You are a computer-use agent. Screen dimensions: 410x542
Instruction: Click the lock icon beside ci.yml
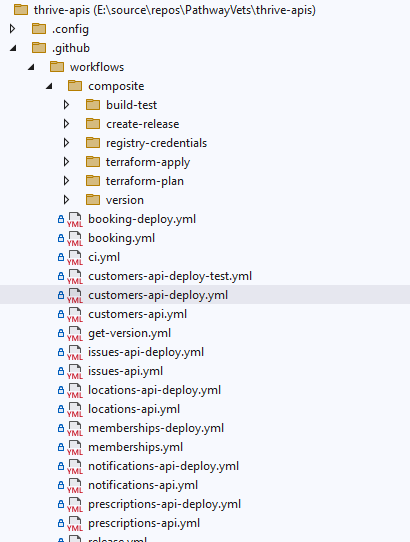61,257
